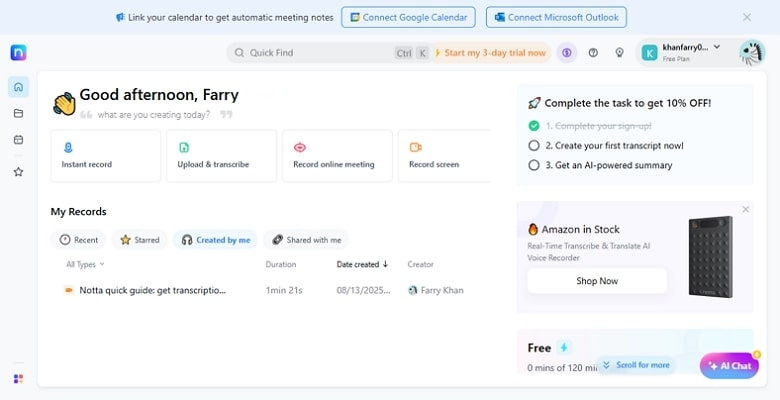Image resolution: width=780 pixels, height=400 pixels.
Task: Expand Scroll for more indicator
Action: [636, 365]
